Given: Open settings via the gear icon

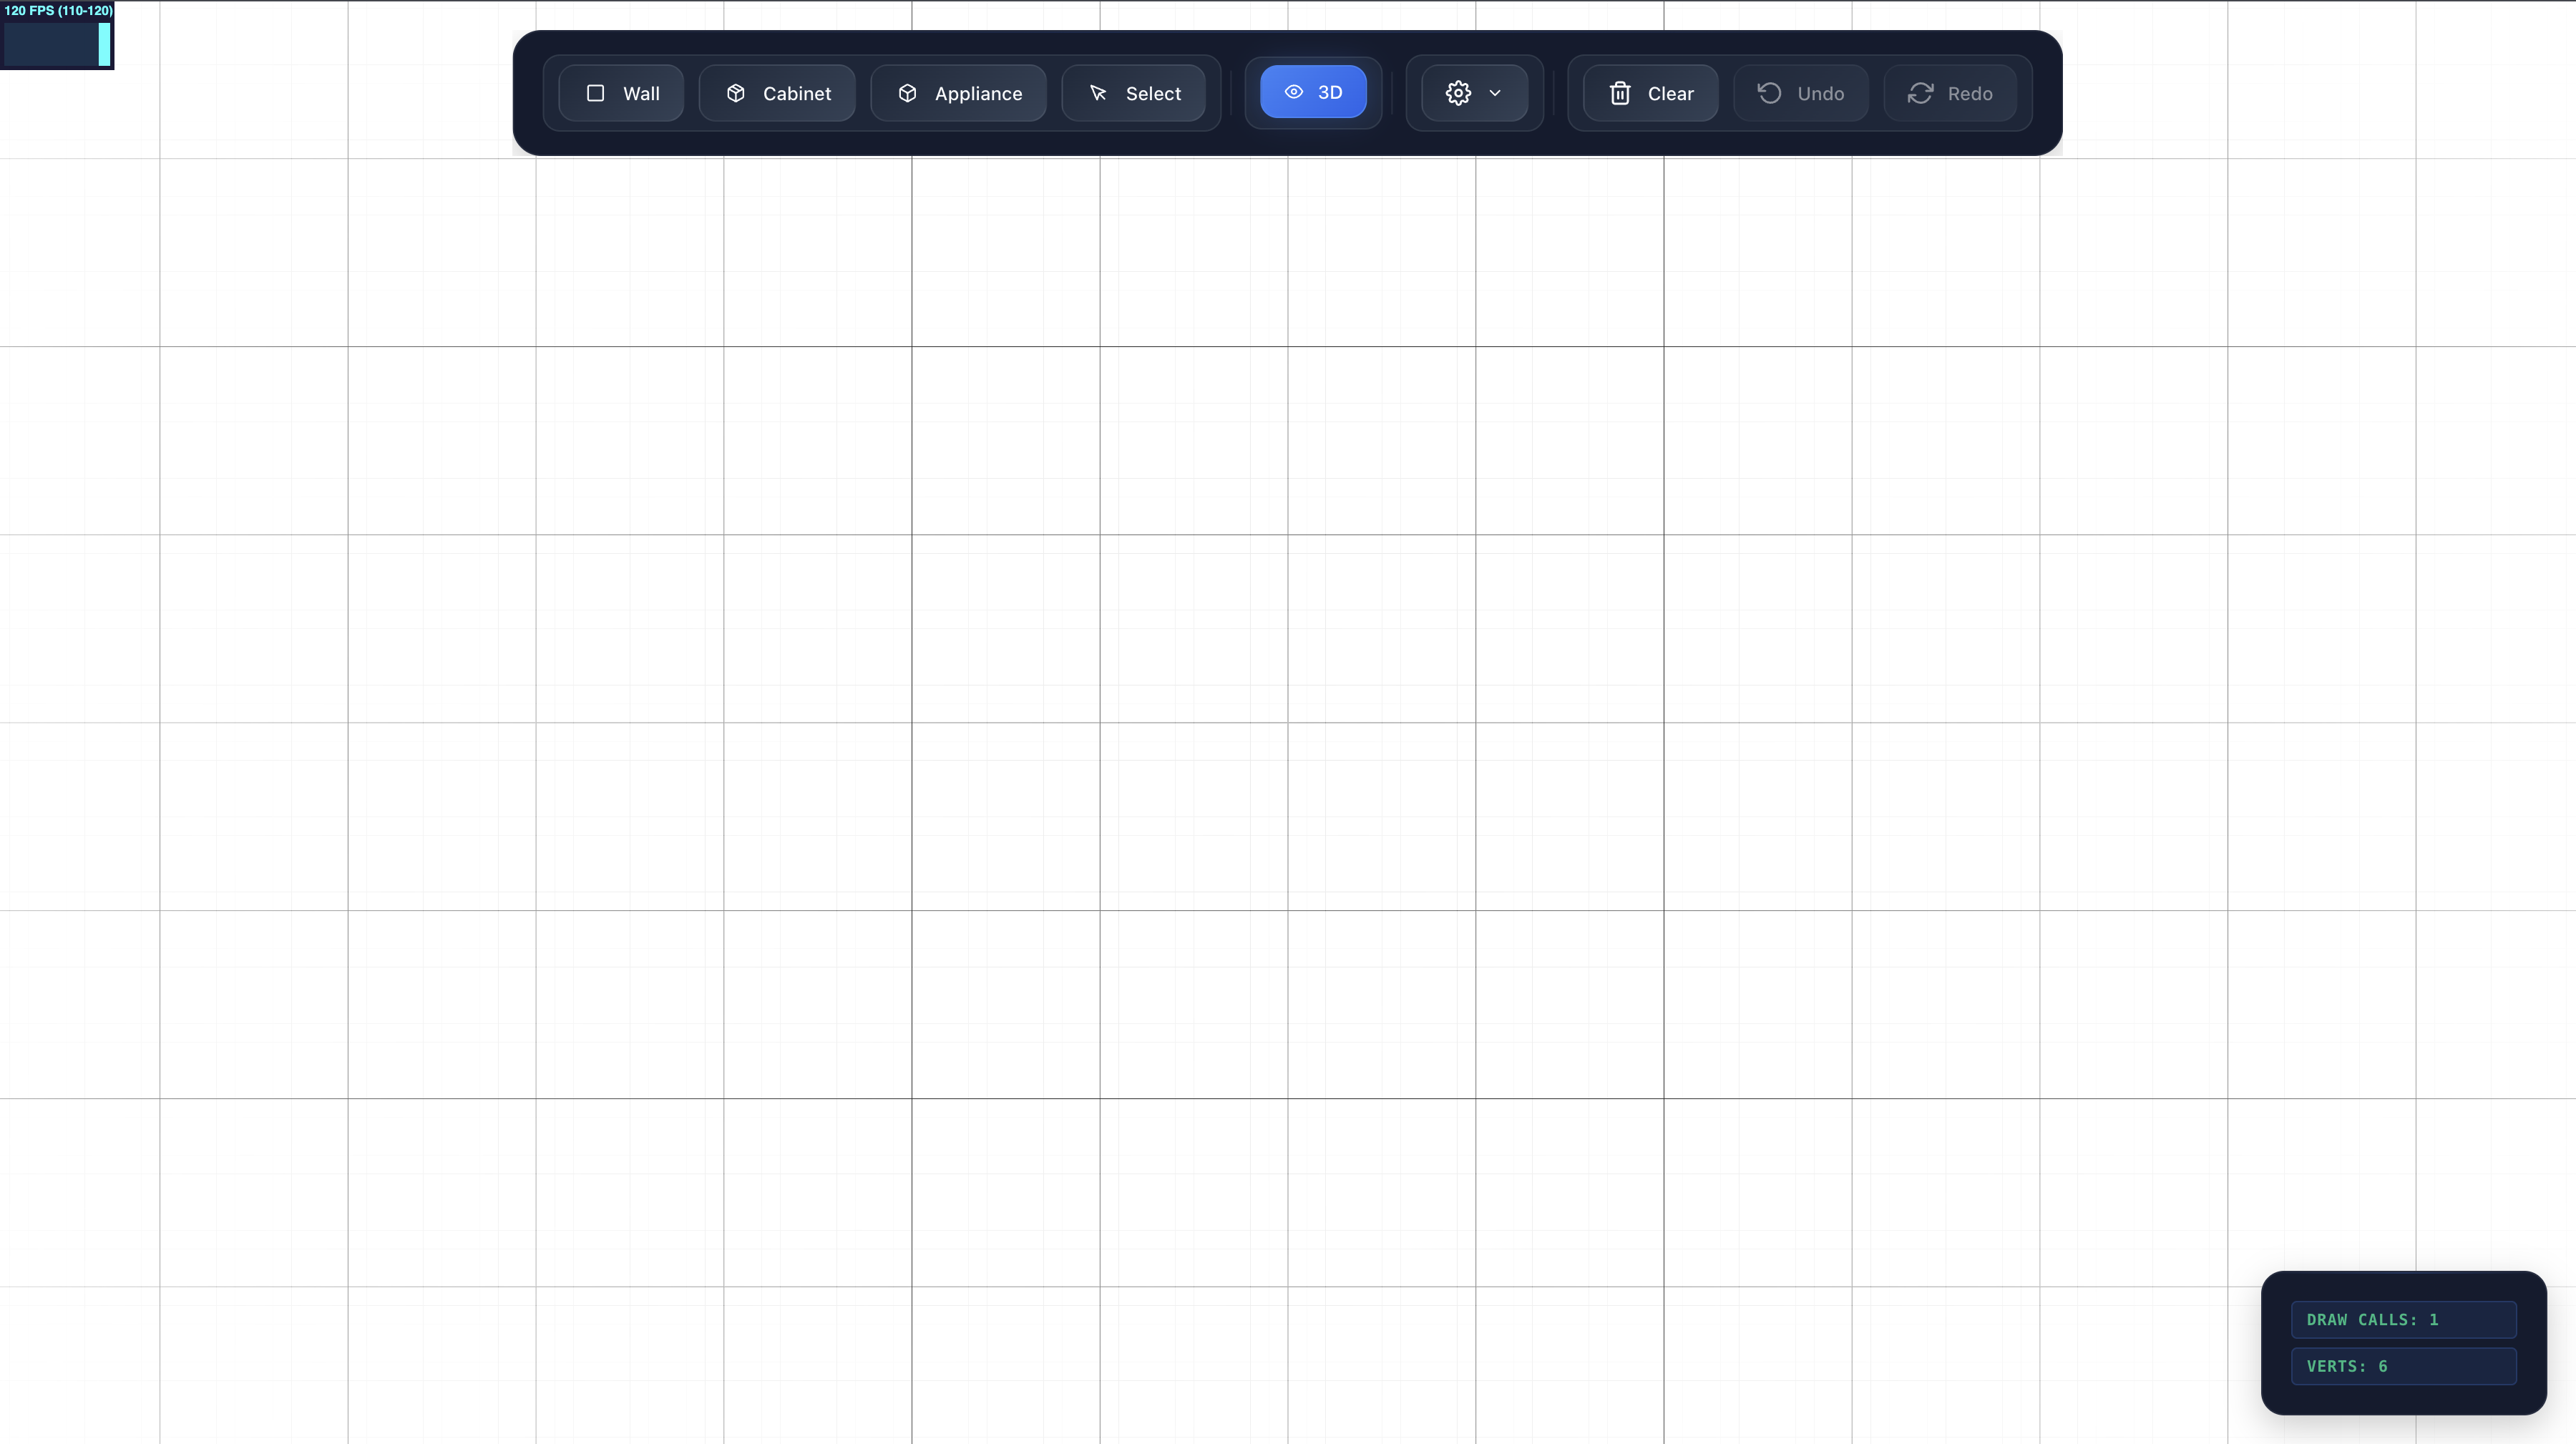Looking at the screenshot, I should pos(1458,93).
